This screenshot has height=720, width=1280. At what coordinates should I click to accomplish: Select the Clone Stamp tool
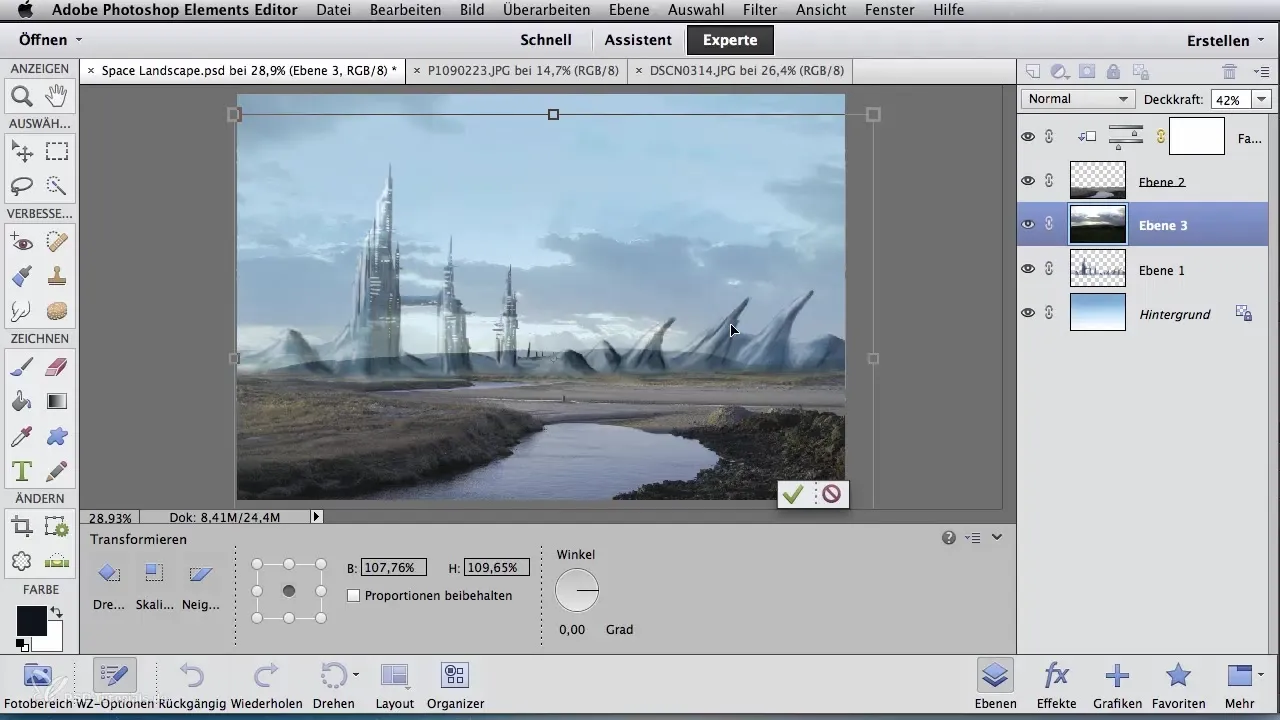(x=57, y=276)
